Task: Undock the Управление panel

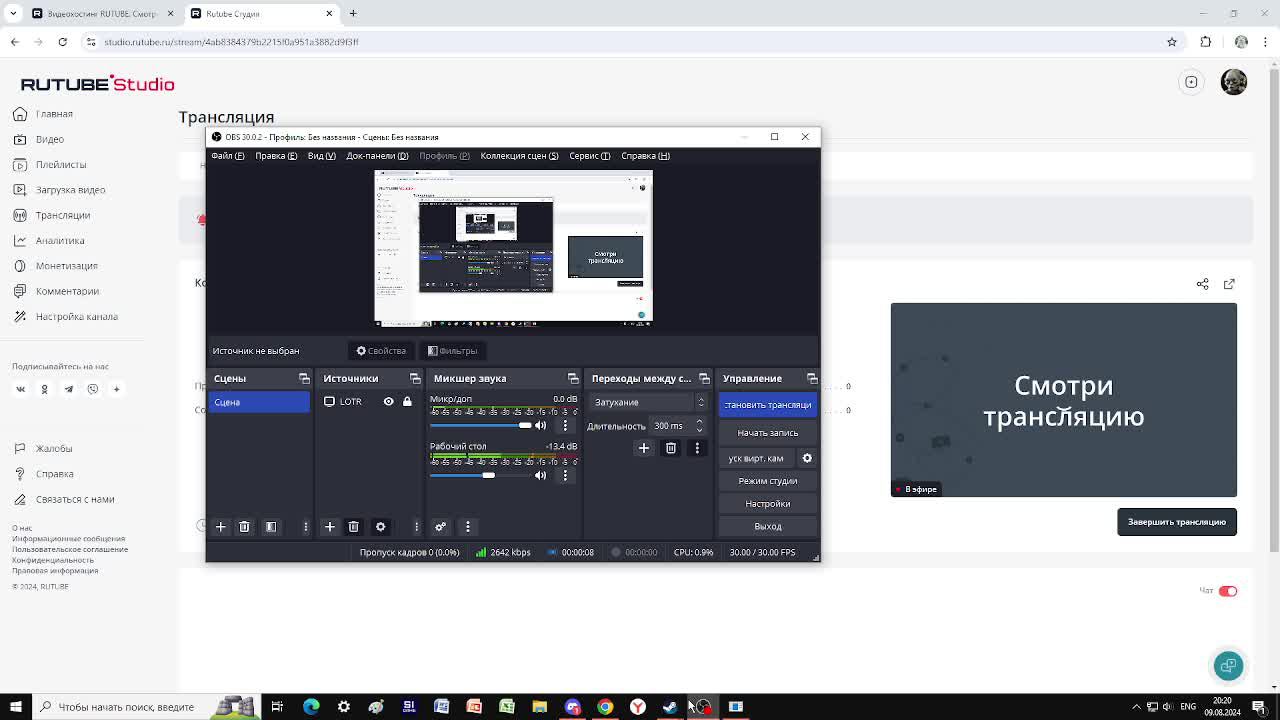Action: click(x=812, y=378)
